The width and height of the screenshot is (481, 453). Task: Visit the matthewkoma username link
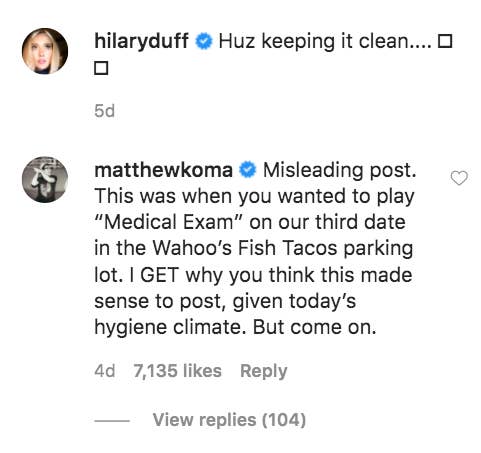(x=164, y=170)
